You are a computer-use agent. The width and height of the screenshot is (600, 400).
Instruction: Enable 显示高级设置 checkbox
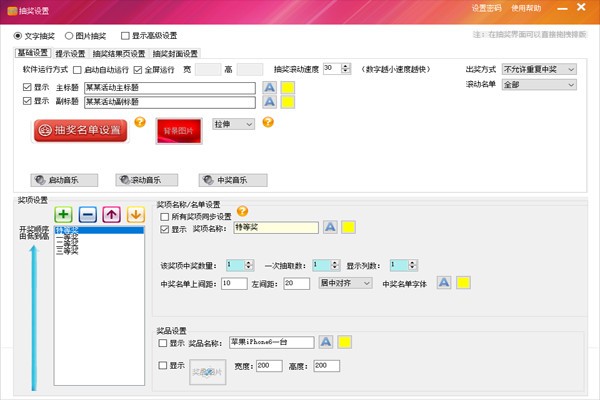[125, 35]
